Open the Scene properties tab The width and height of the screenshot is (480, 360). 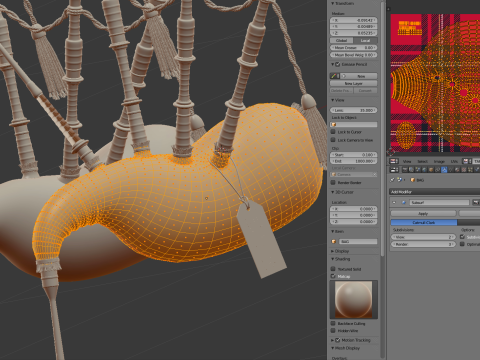click(x=418, y=170)
